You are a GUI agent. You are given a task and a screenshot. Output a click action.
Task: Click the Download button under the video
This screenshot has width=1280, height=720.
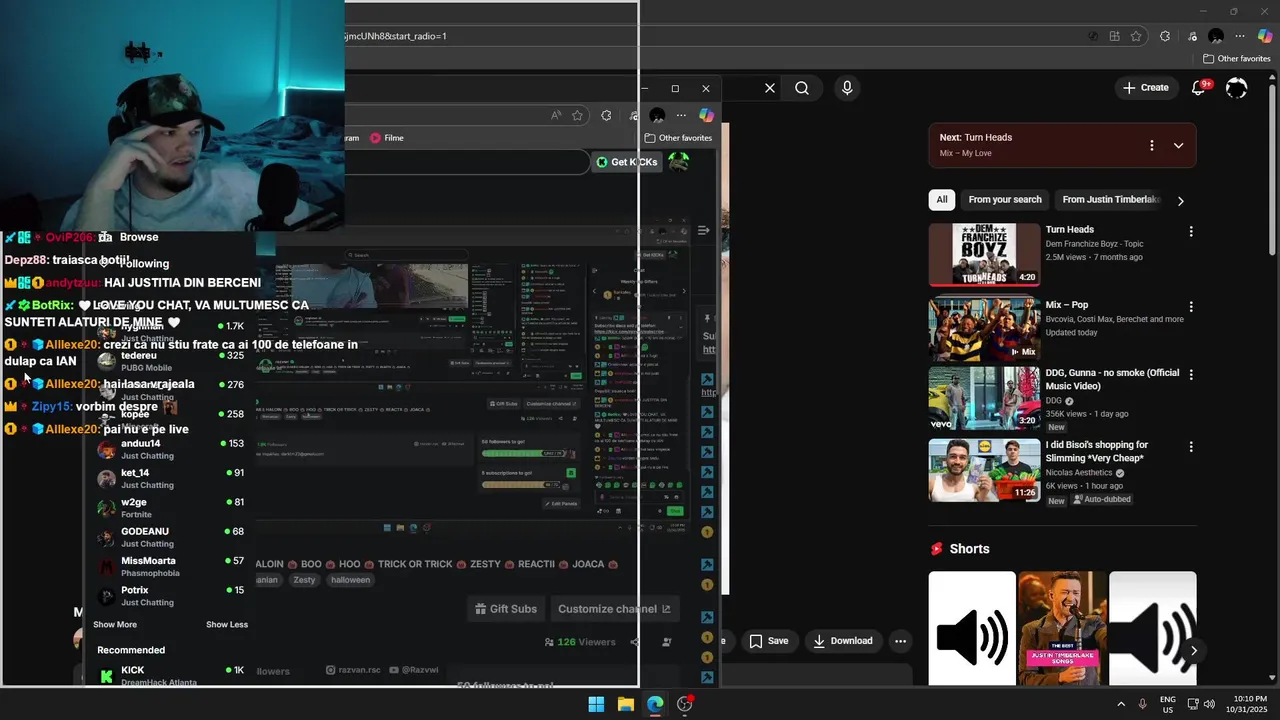tap(842, 641)
